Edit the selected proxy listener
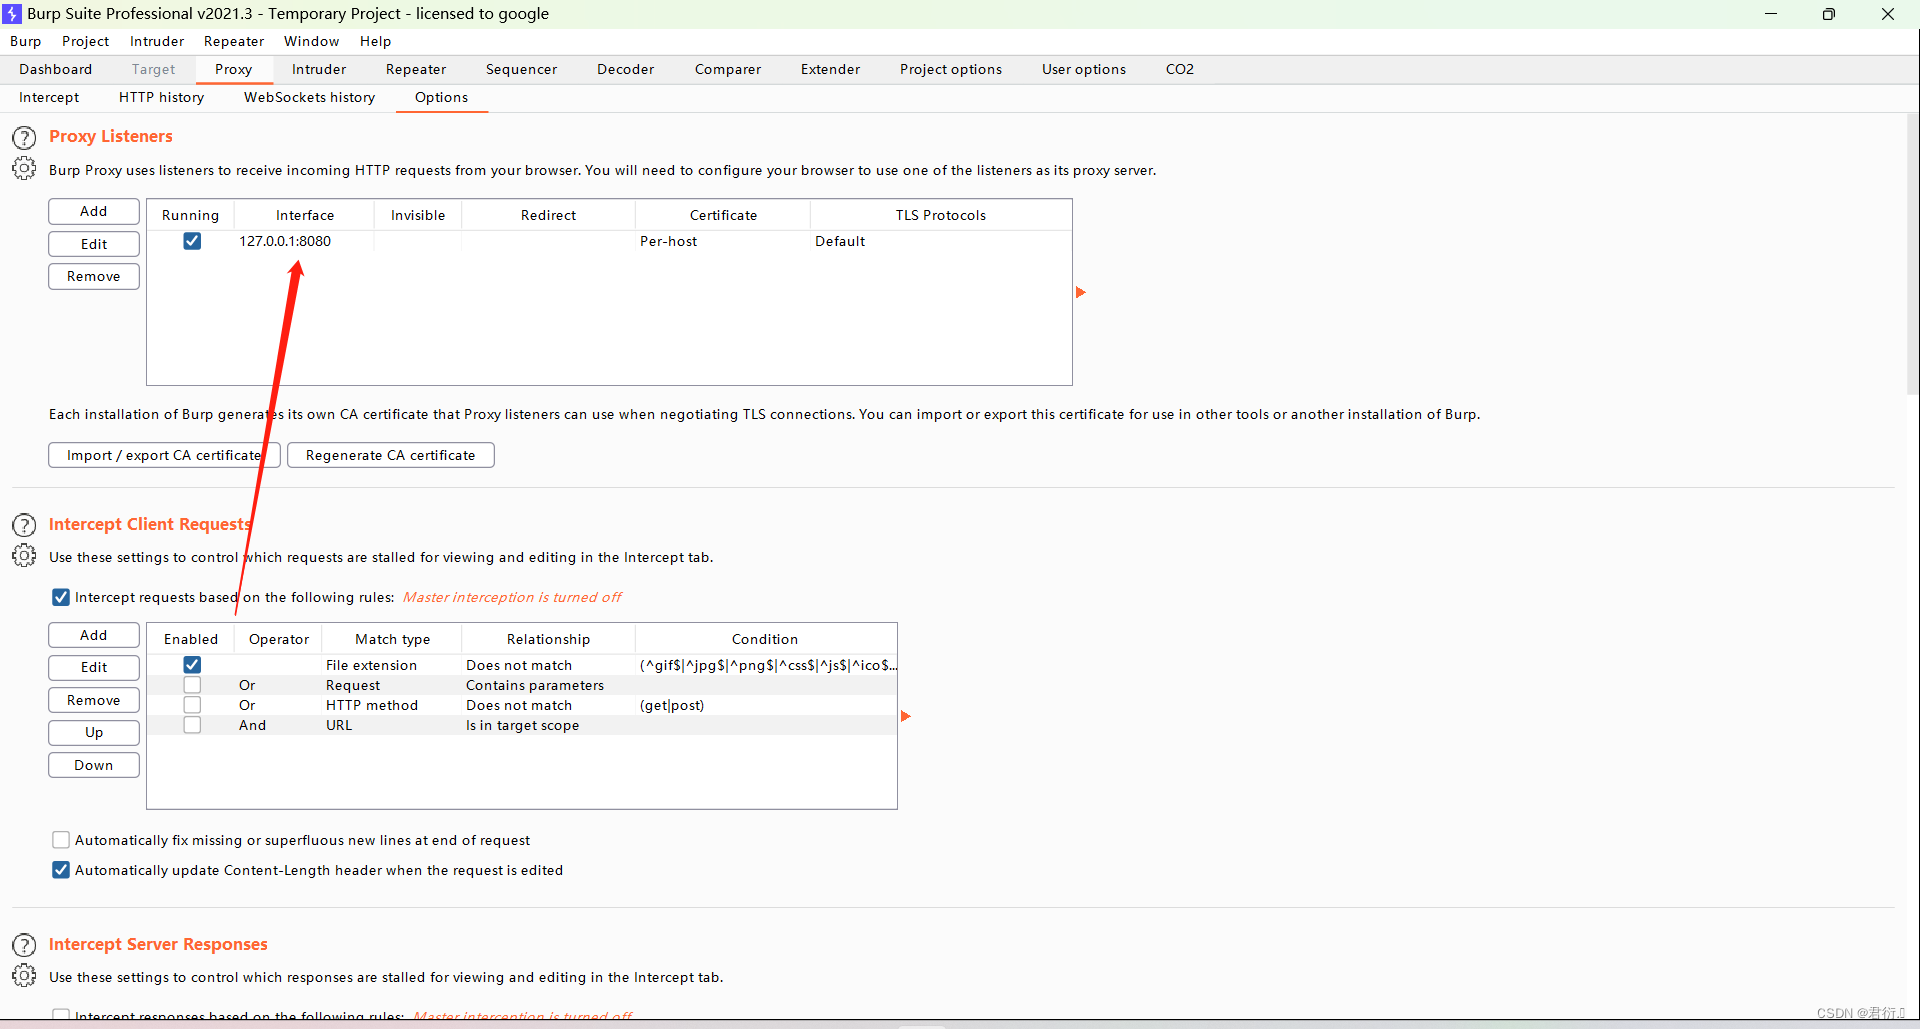The image size is (1920, 1029). (94, 244)
